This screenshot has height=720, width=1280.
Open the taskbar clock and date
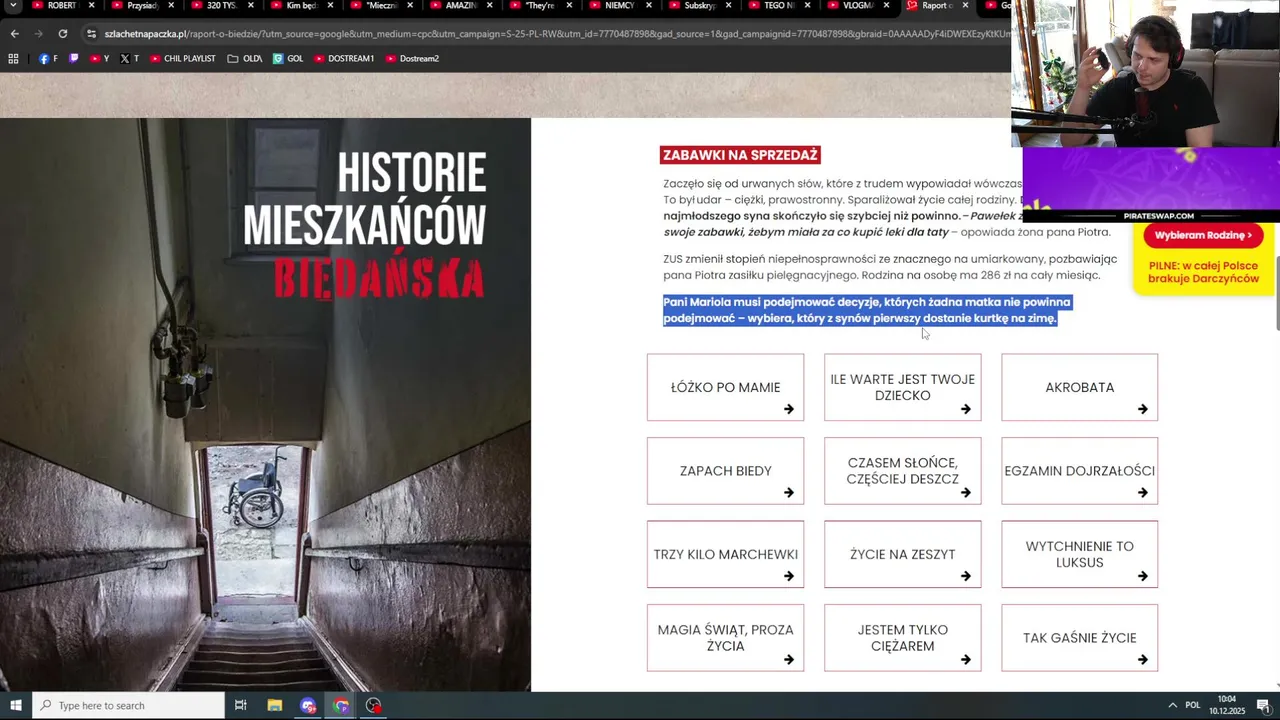1226,705
